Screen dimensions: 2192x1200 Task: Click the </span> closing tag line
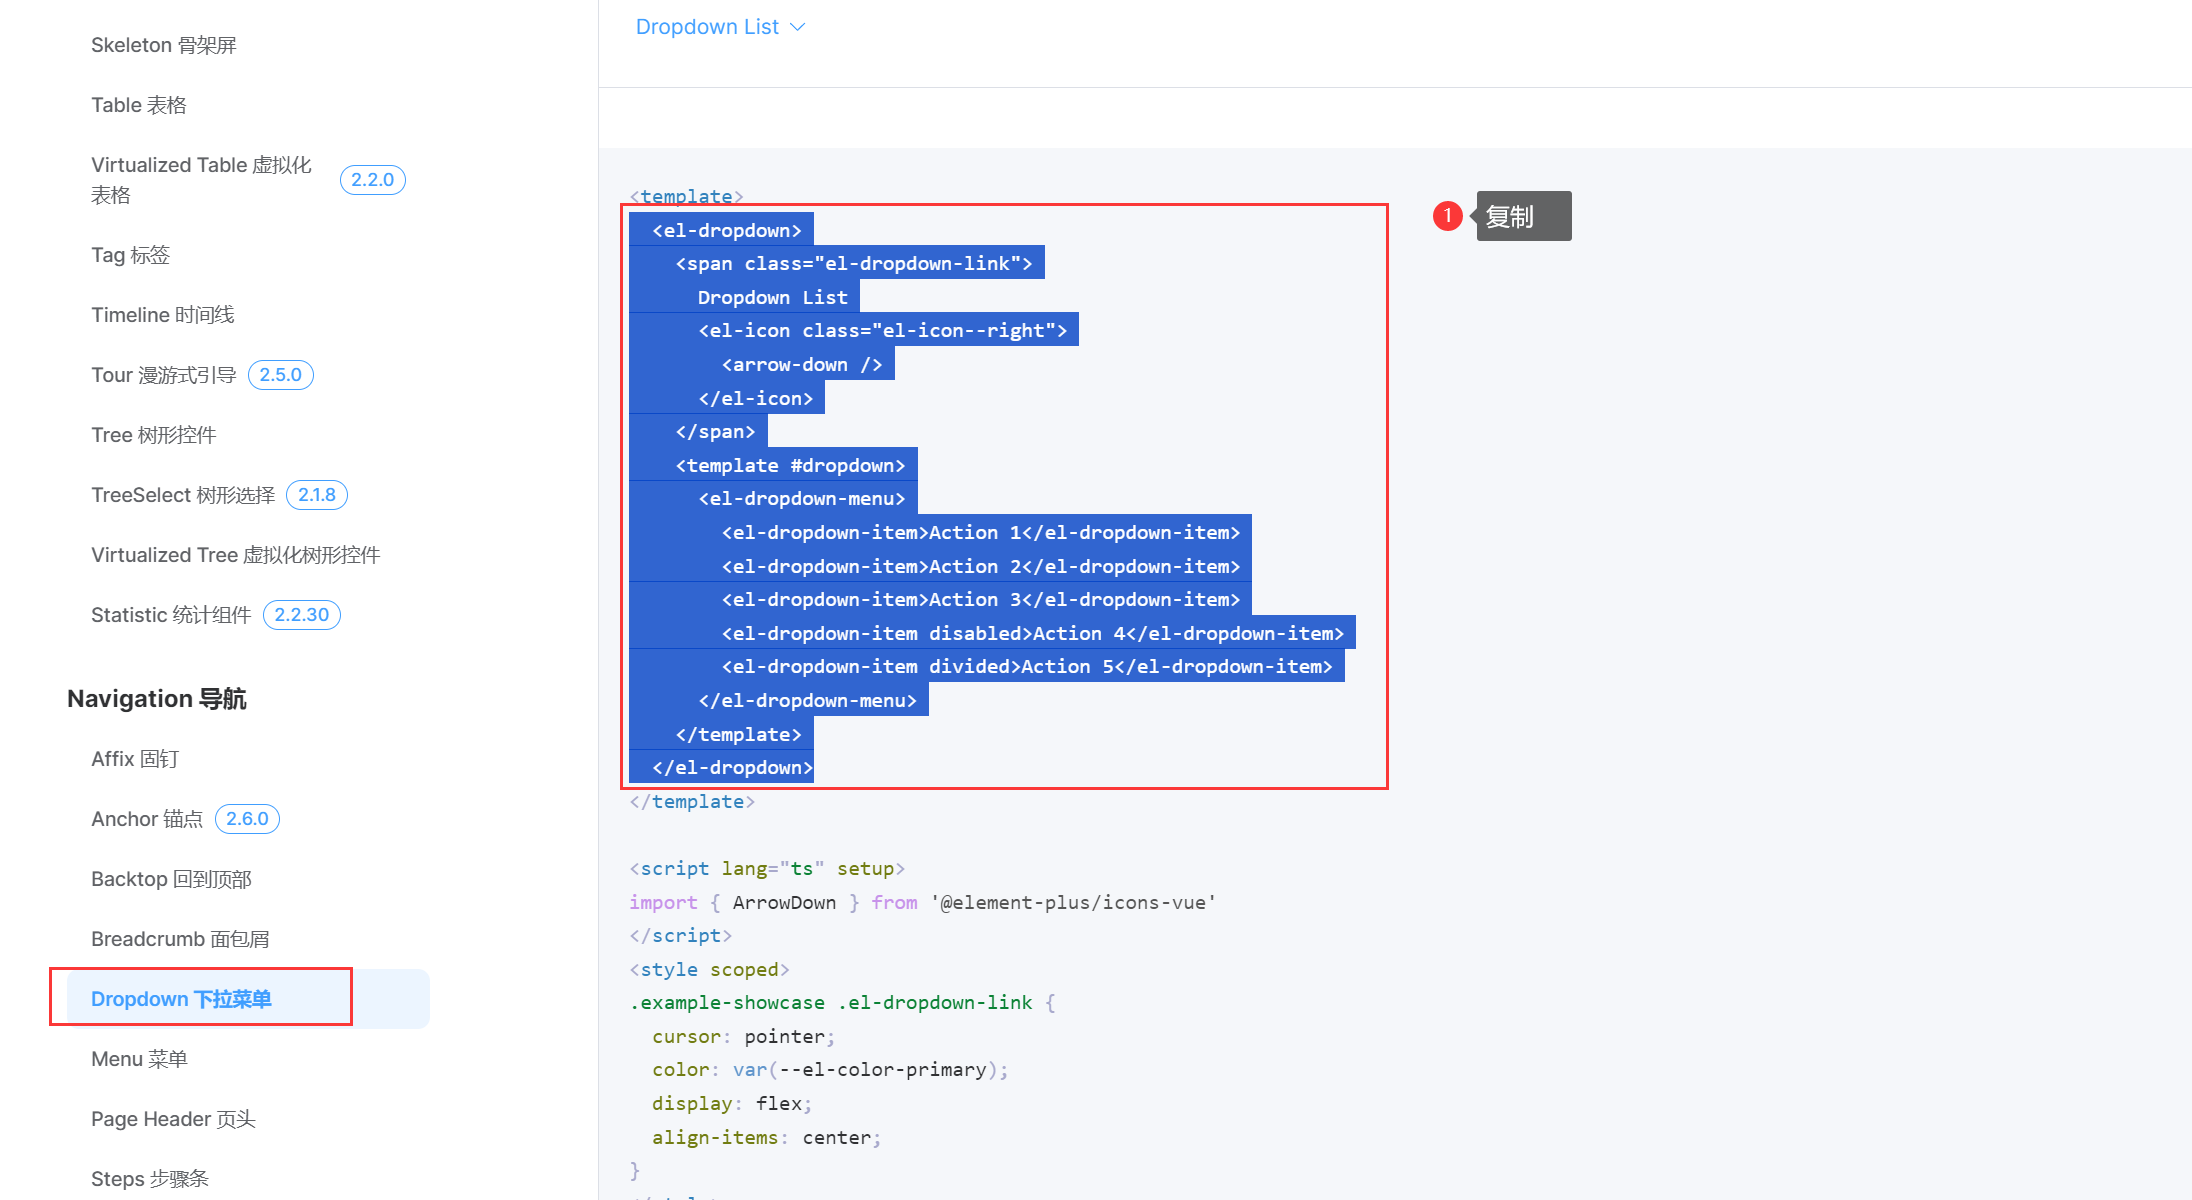point(715,431)
